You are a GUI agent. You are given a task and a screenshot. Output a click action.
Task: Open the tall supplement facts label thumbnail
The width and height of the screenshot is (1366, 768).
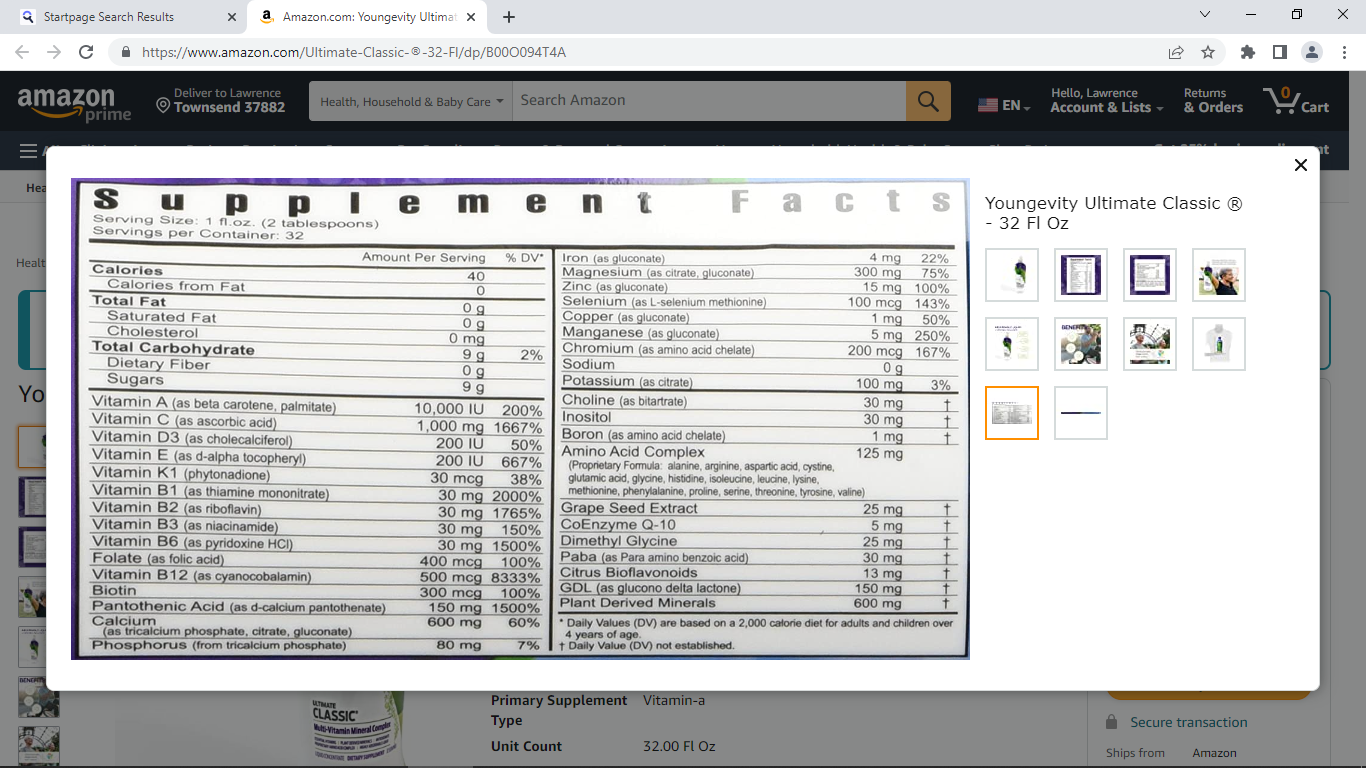pyautogui.click(x=1080, y=275)
